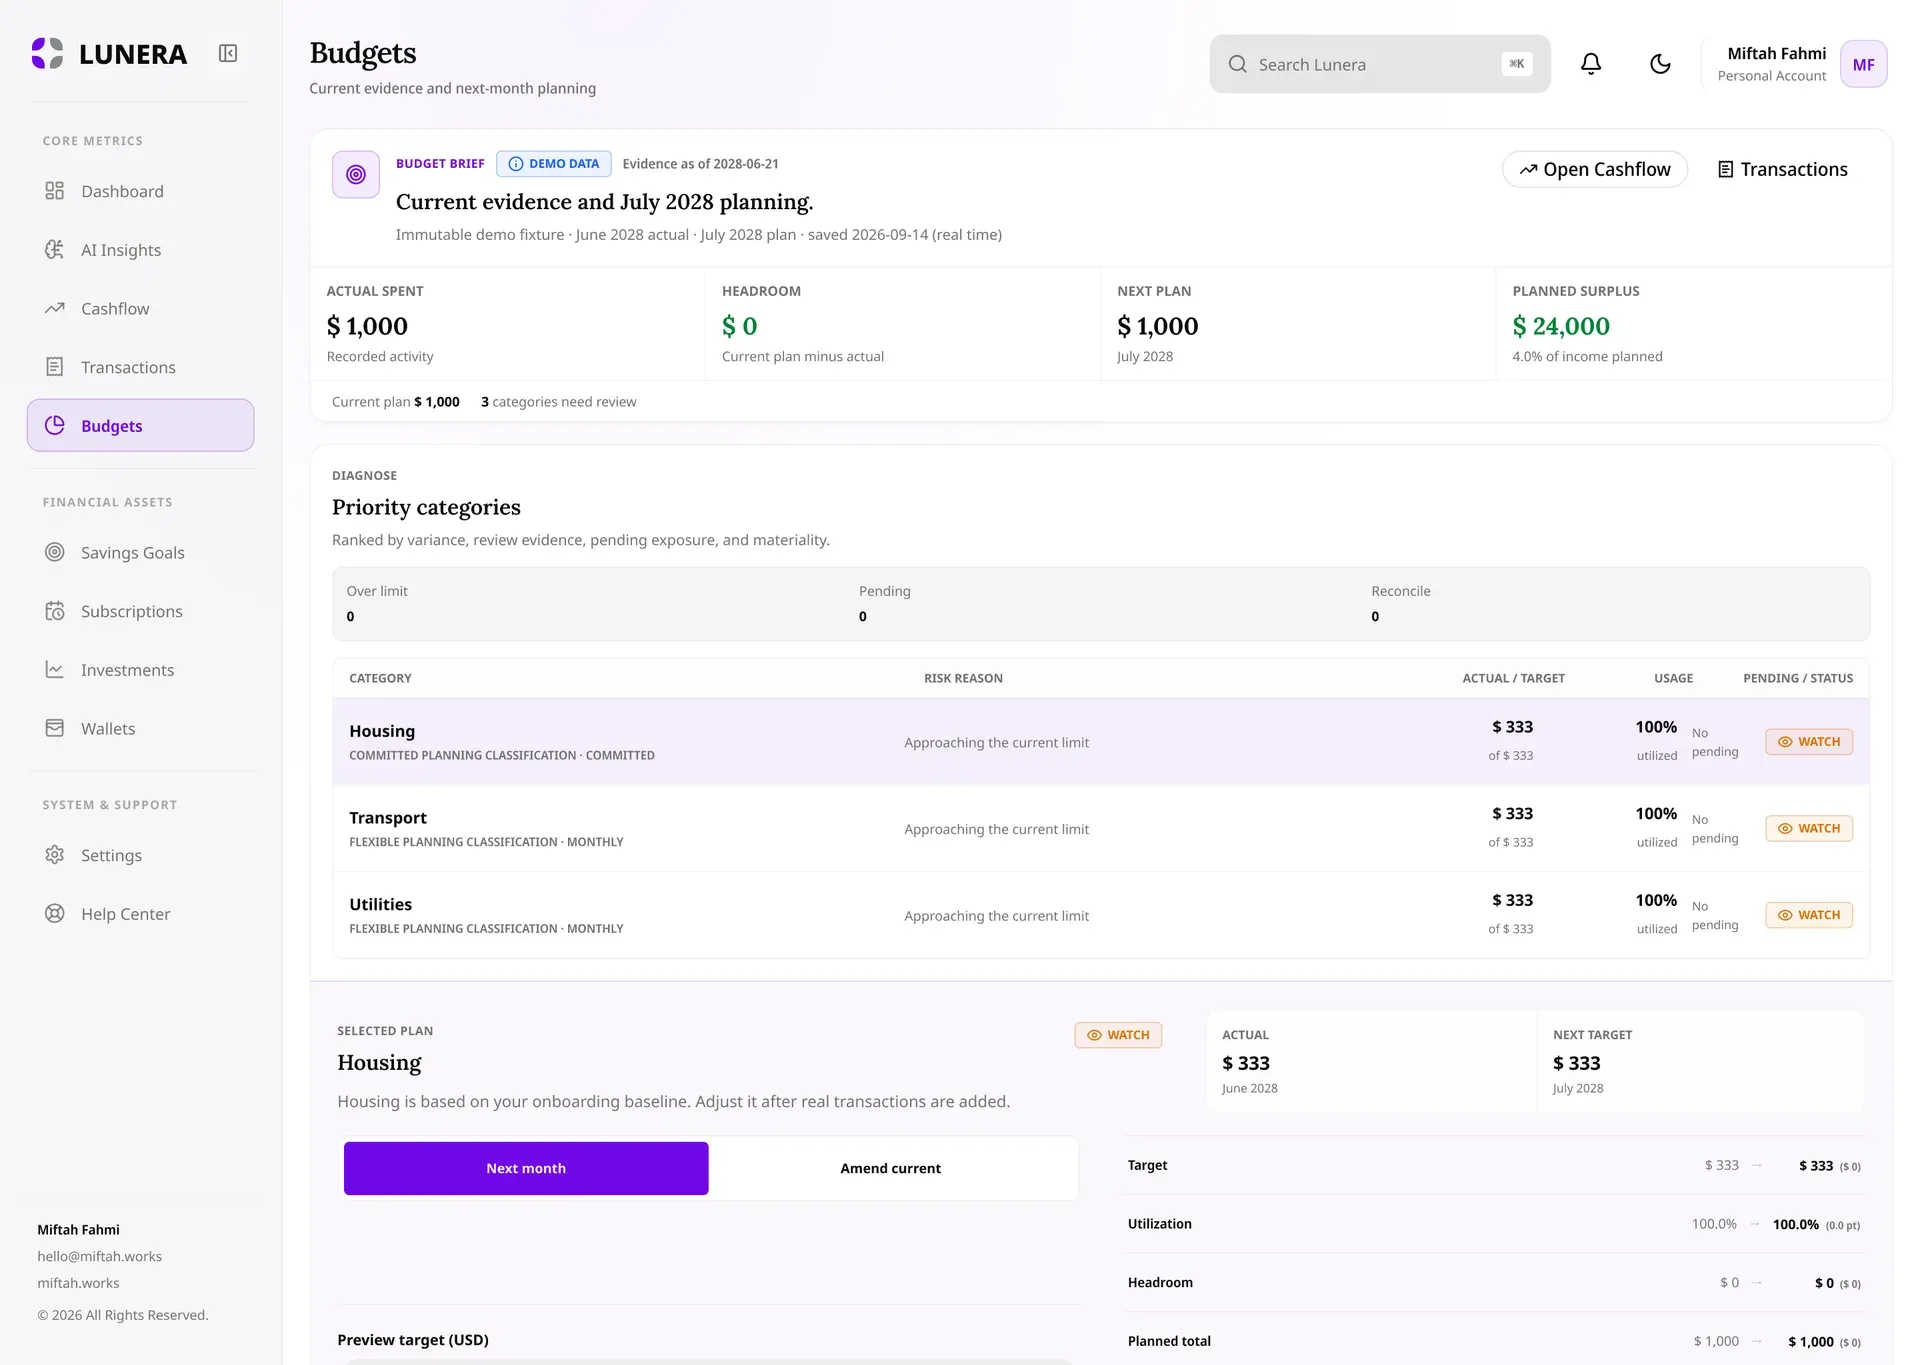Open Transactions in the sidebar
Image resolution: width=1920 pixels, height=1365 pixels.
tap(141, 367)
